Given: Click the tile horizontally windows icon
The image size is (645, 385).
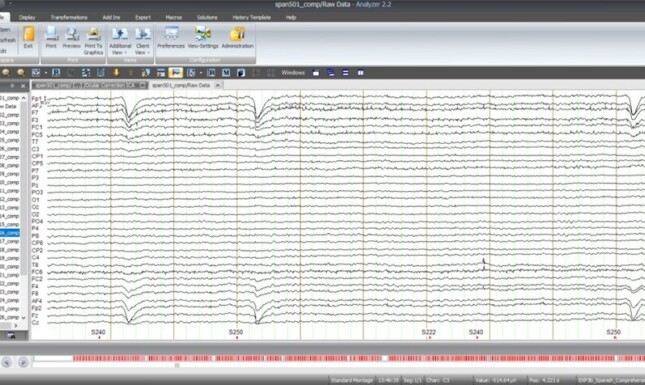Looking at the screenshot, I should pos(346,73).
